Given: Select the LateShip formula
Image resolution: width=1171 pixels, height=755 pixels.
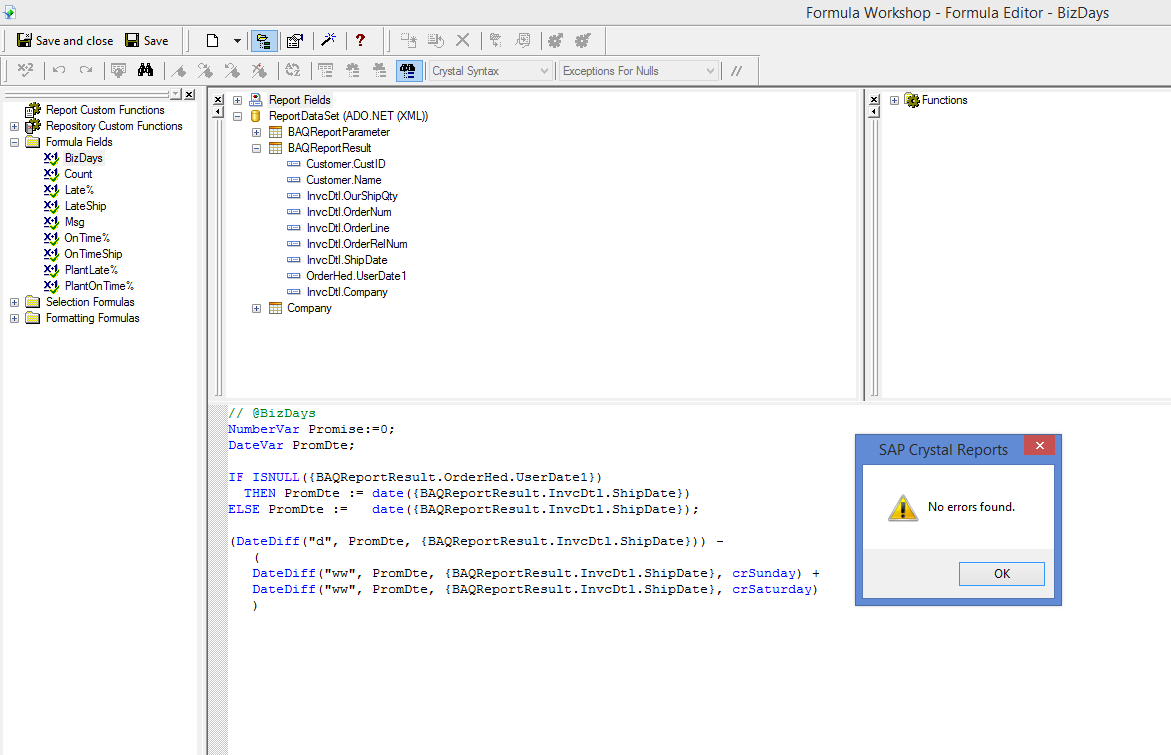Looking at the screenshot, I should pos(85,206).
